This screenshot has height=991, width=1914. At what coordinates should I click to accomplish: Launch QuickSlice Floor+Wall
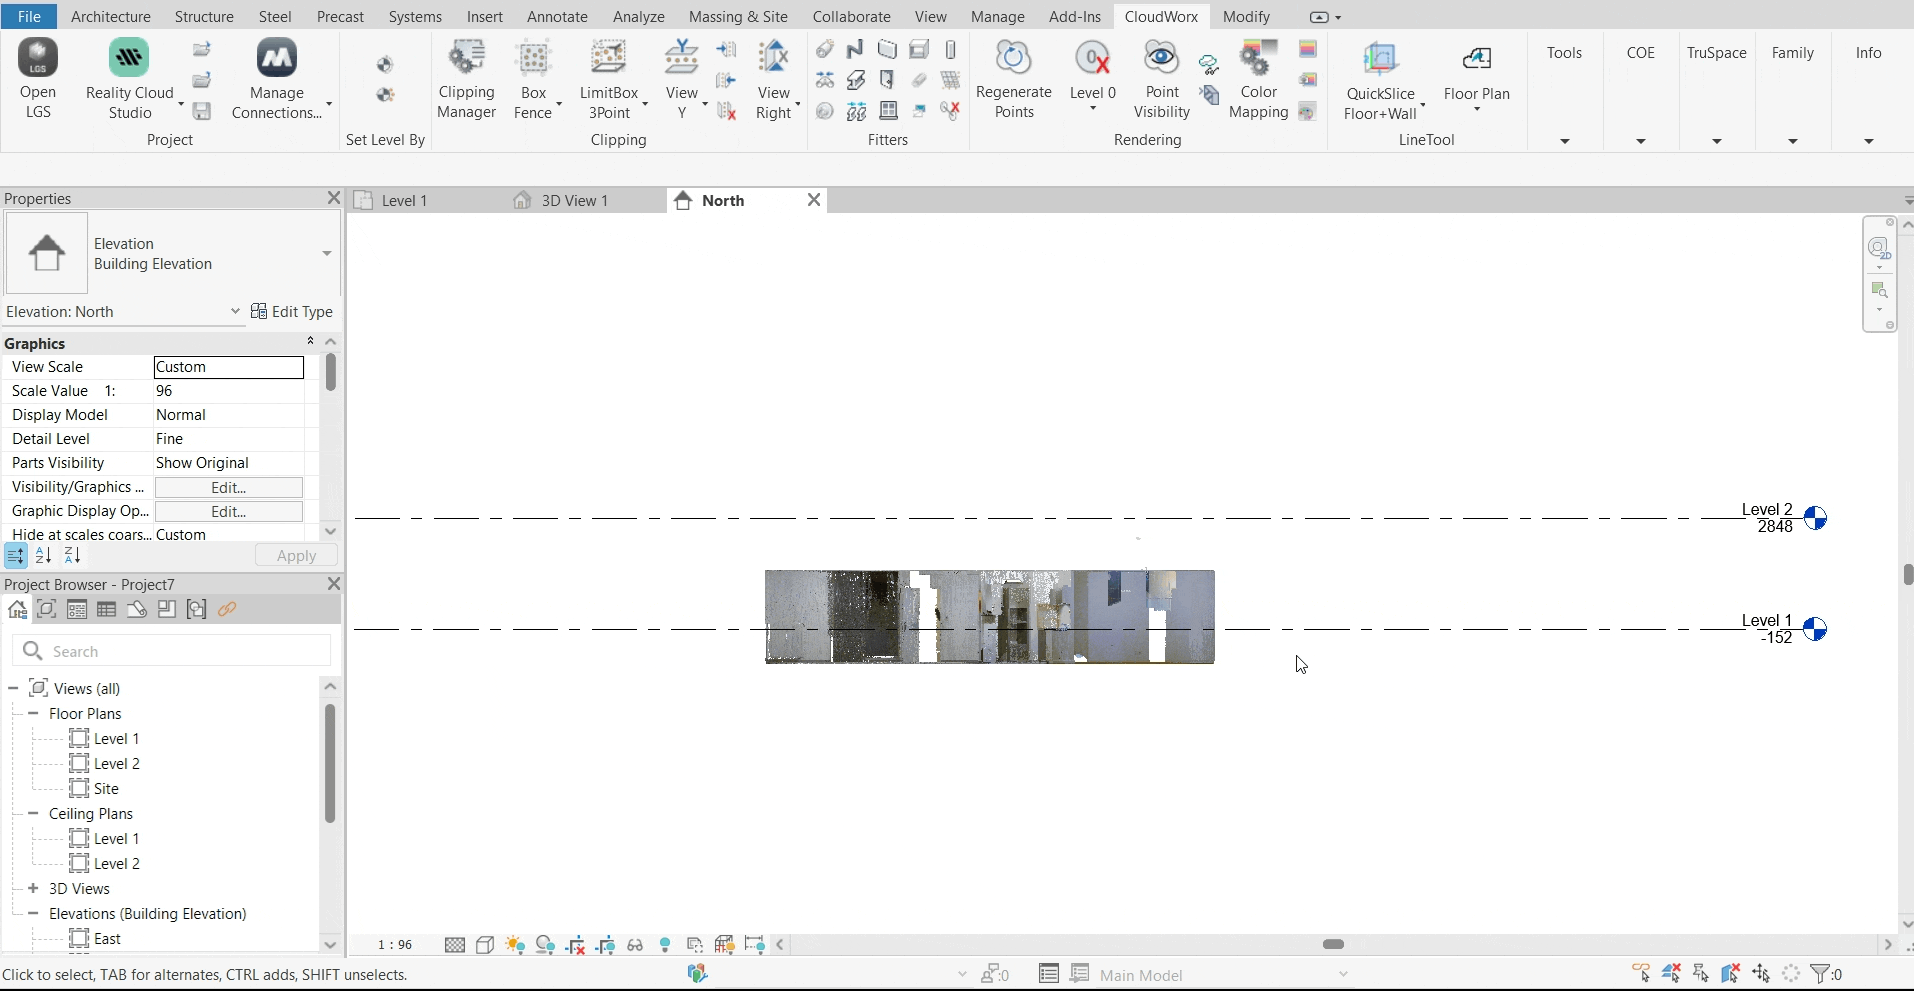(1381, 80)
